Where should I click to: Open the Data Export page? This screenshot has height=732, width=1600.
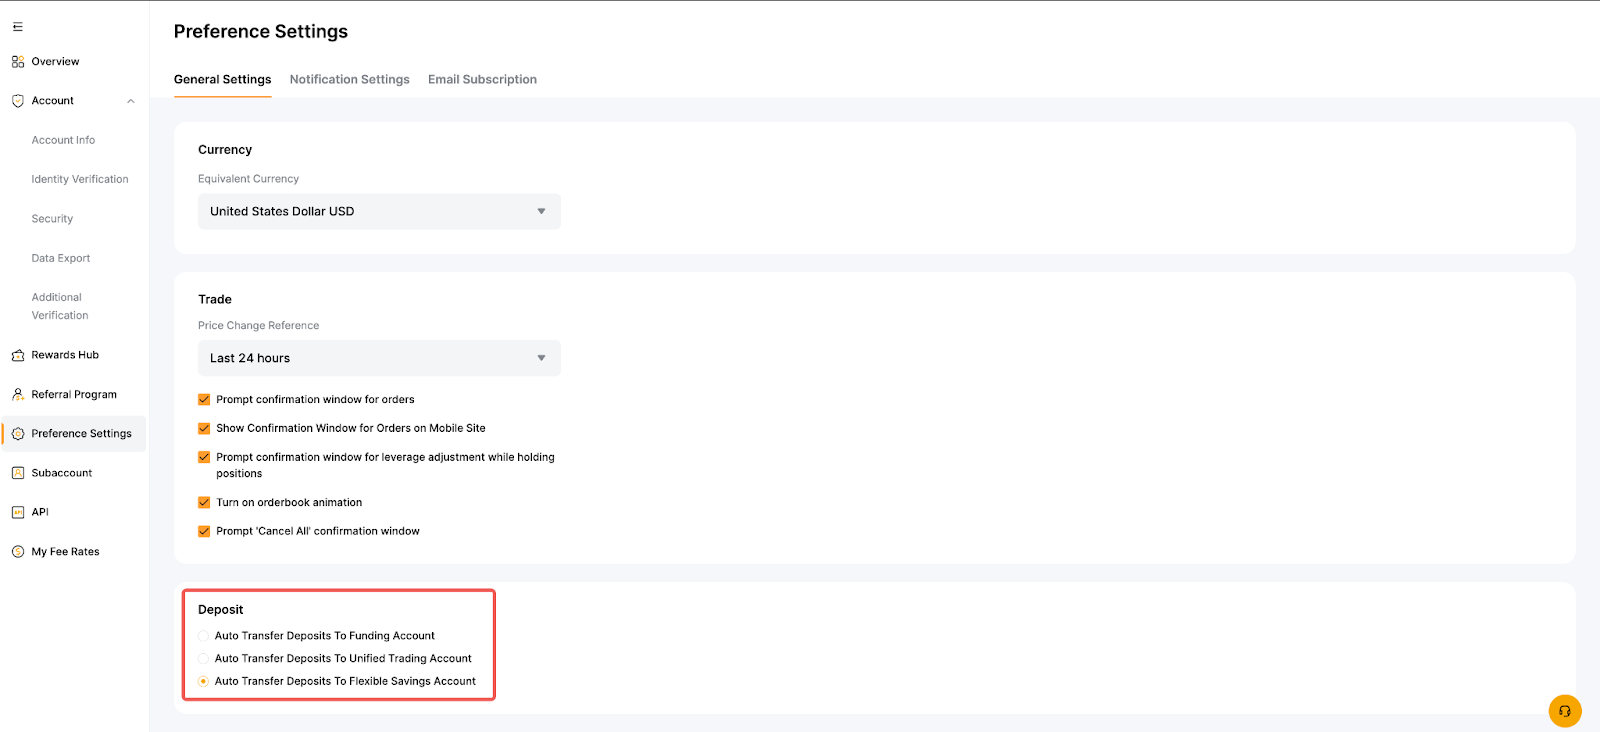pos(61,258)
